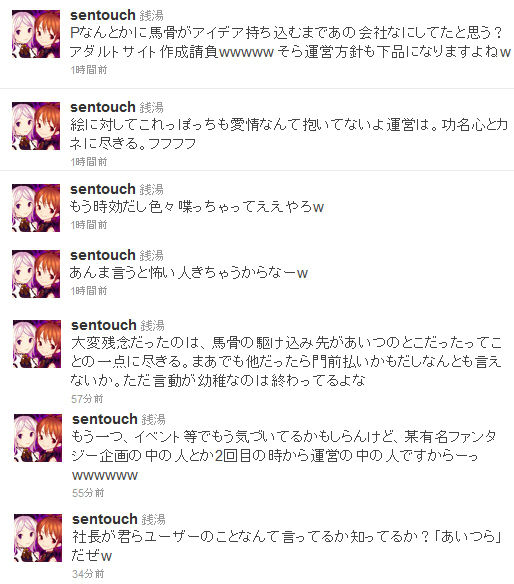Viewport: 514px width, 584px height.
Task: Click the avatar beside the 絵に対して tweet
Action: pyautogui.click(x=36, y=126)
